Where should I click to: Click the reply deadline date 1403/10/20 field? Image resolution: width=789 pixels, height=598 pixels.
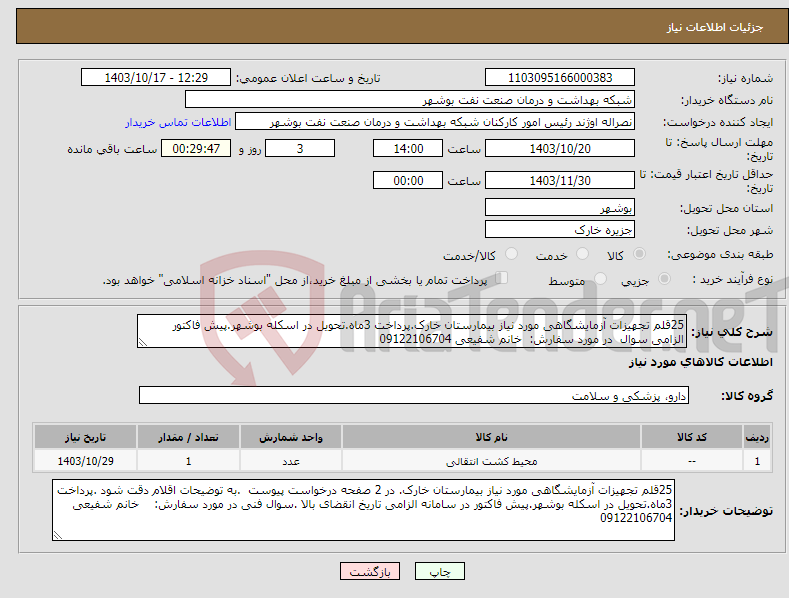coord(560,148)
